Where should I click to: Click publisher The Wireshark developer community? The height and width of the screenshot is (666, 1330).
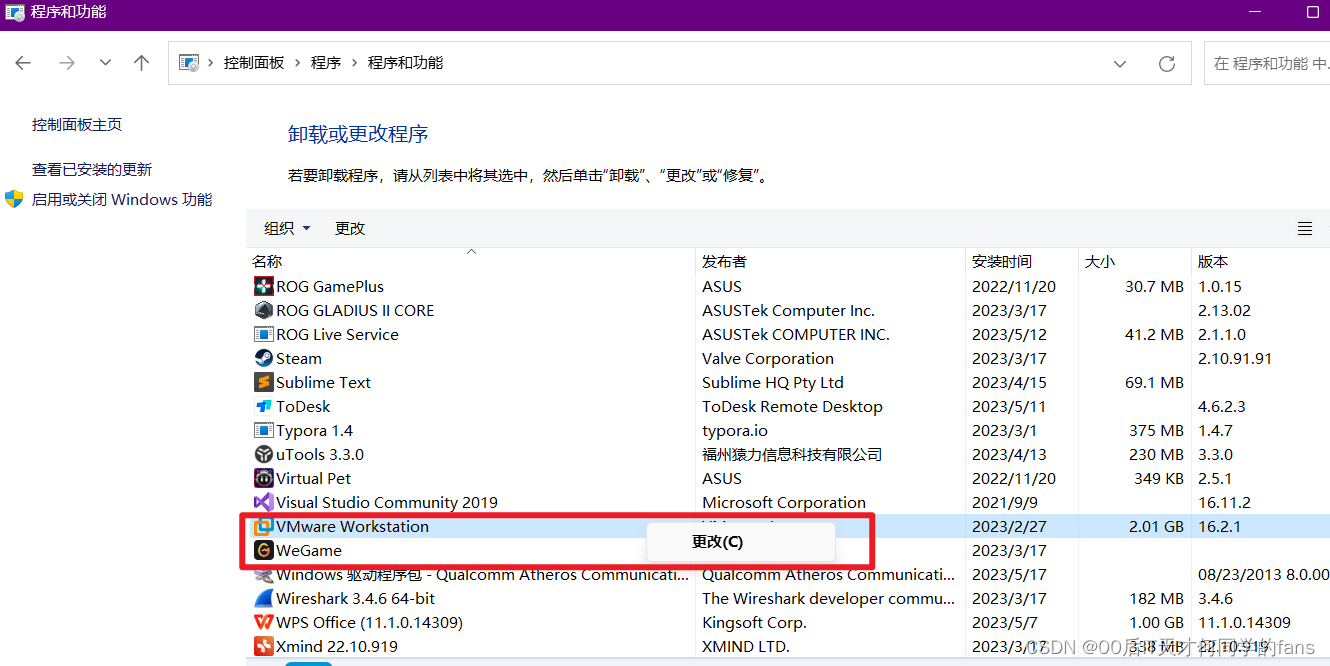(x=828, y=598)
